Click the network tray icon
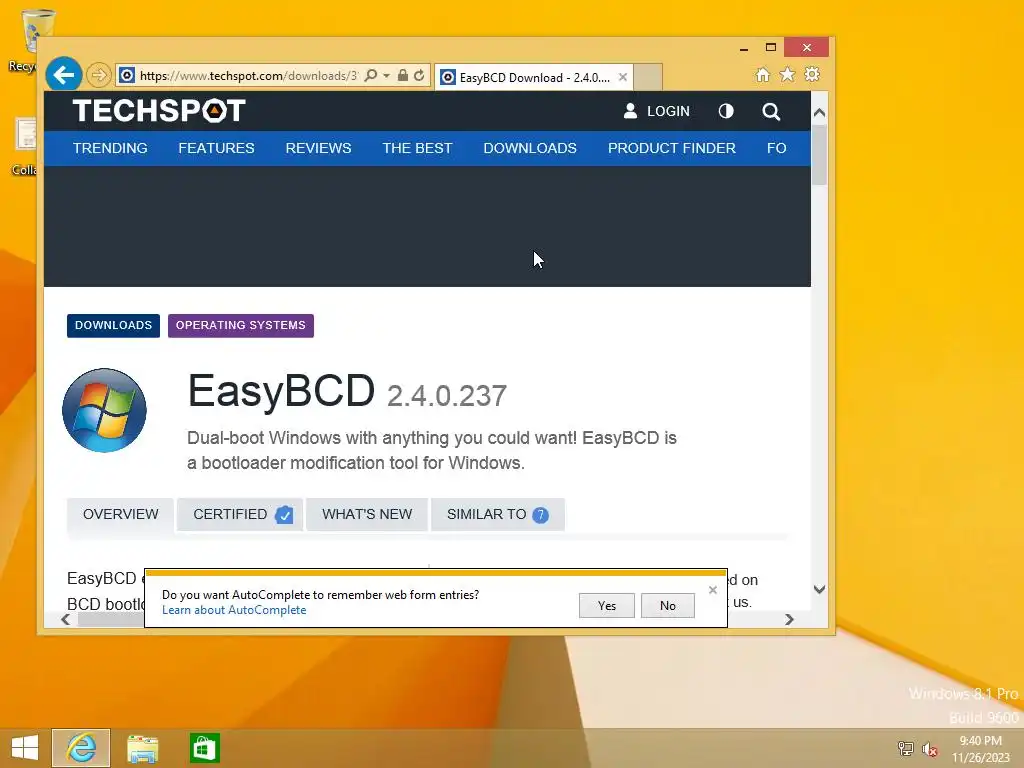 (905, 748)
